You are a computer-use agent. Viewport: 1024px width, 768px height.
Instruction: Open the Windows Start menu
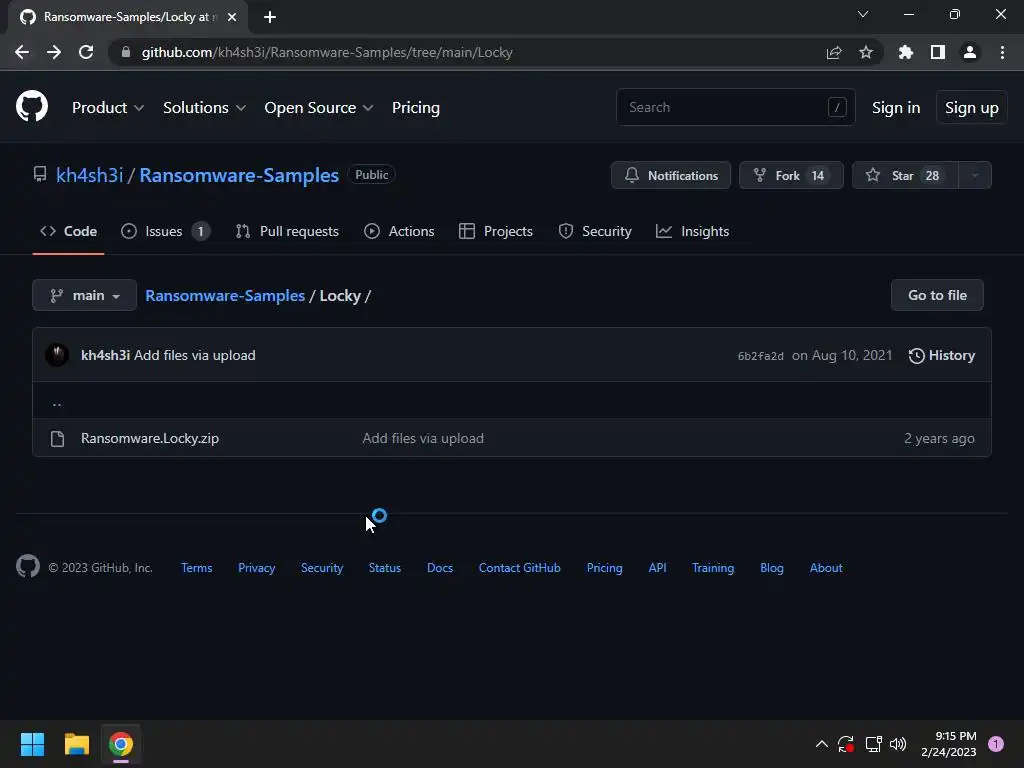pos(32,744)
